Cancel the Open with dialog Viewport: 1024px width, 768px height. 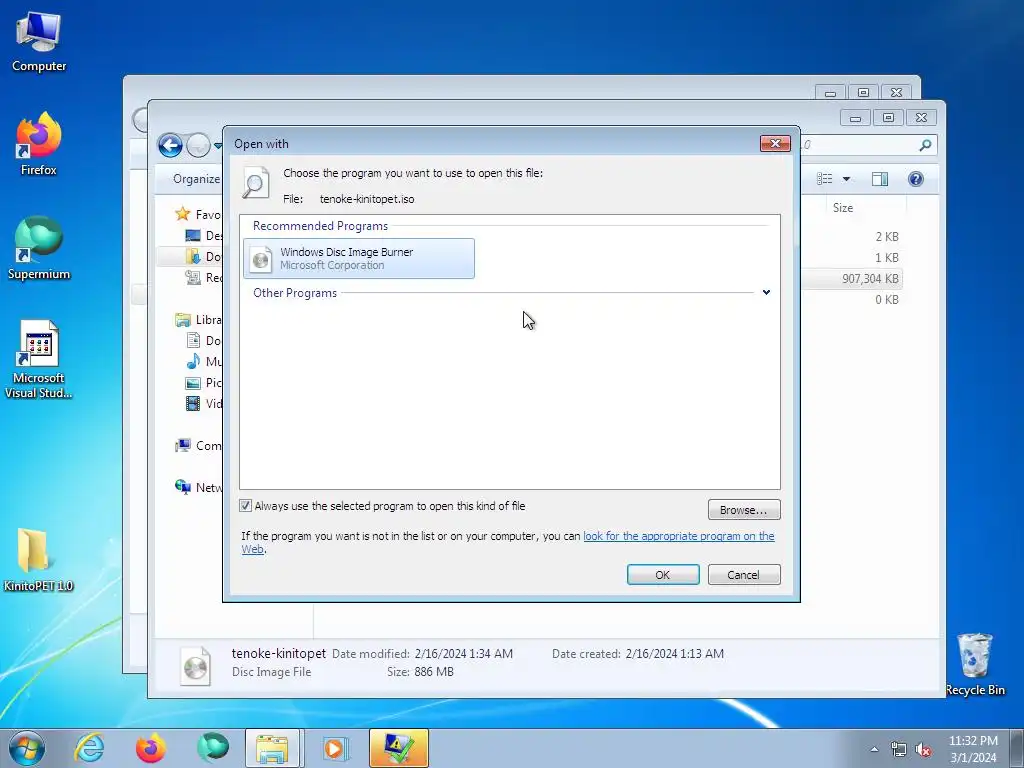pos(744,575)
